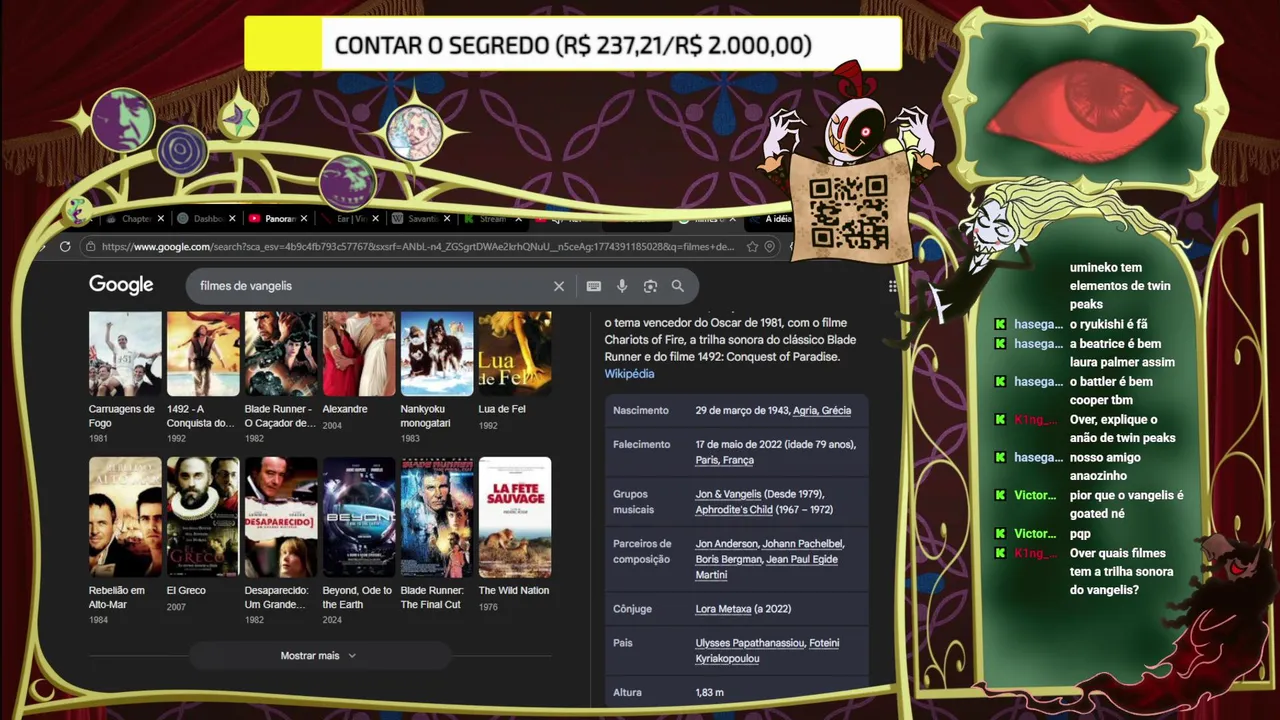Expand the Mostrar mais film list
This screenshot has width=1280, height=720.
(318, 656)
